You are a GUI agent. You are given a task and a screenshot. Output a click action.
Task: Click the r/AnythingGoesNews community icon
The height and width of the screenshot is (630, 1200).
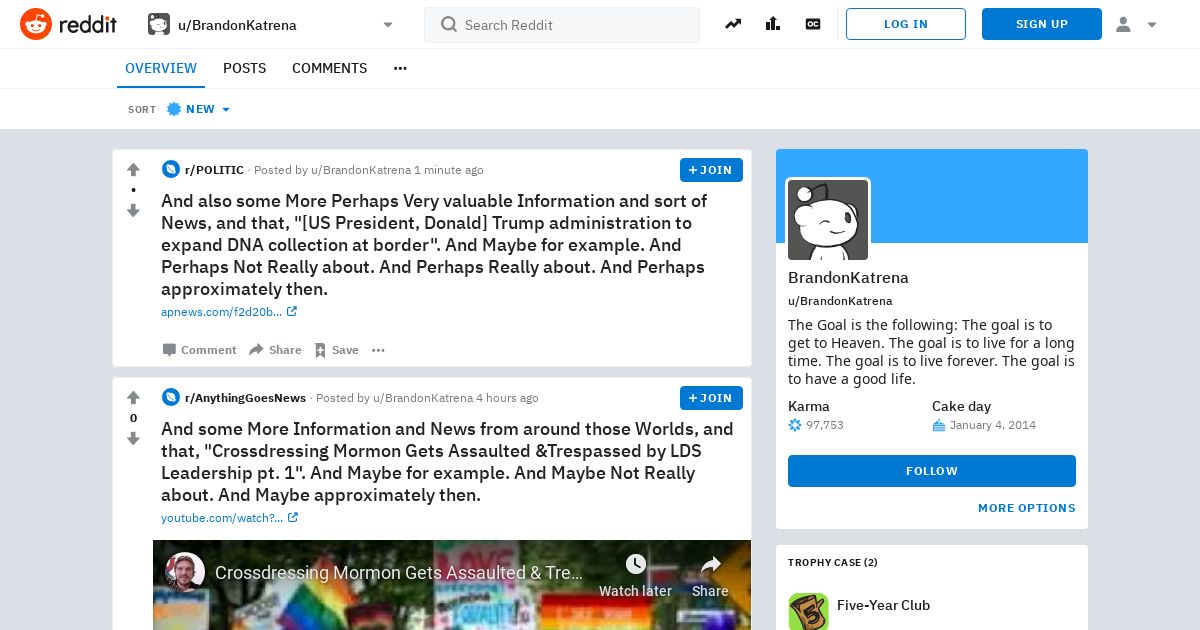click(171, 397)
